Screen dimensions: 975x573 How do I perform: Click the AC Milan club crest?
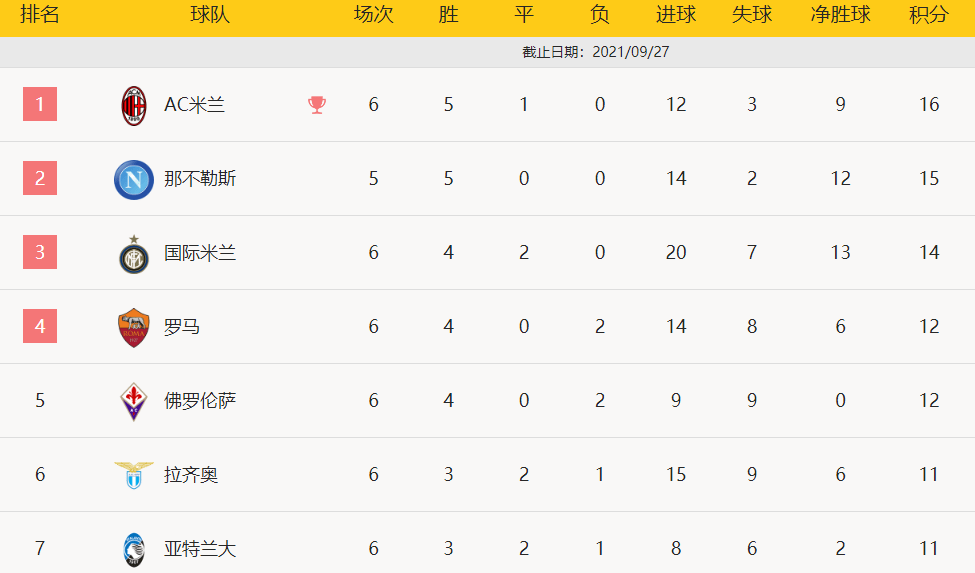click(134, 105)
